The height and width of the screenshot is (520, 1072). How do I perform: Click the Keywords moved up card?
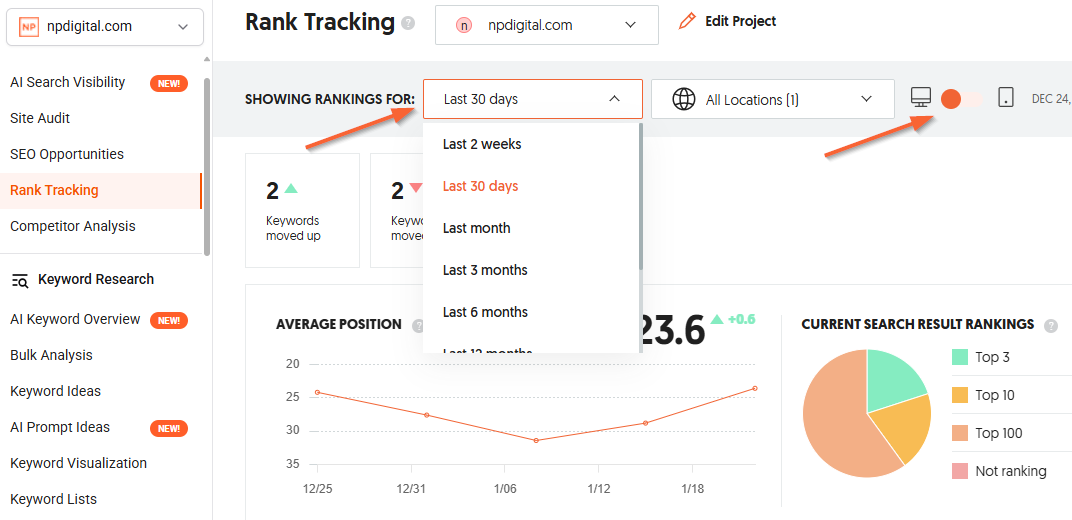click(302, 210)
